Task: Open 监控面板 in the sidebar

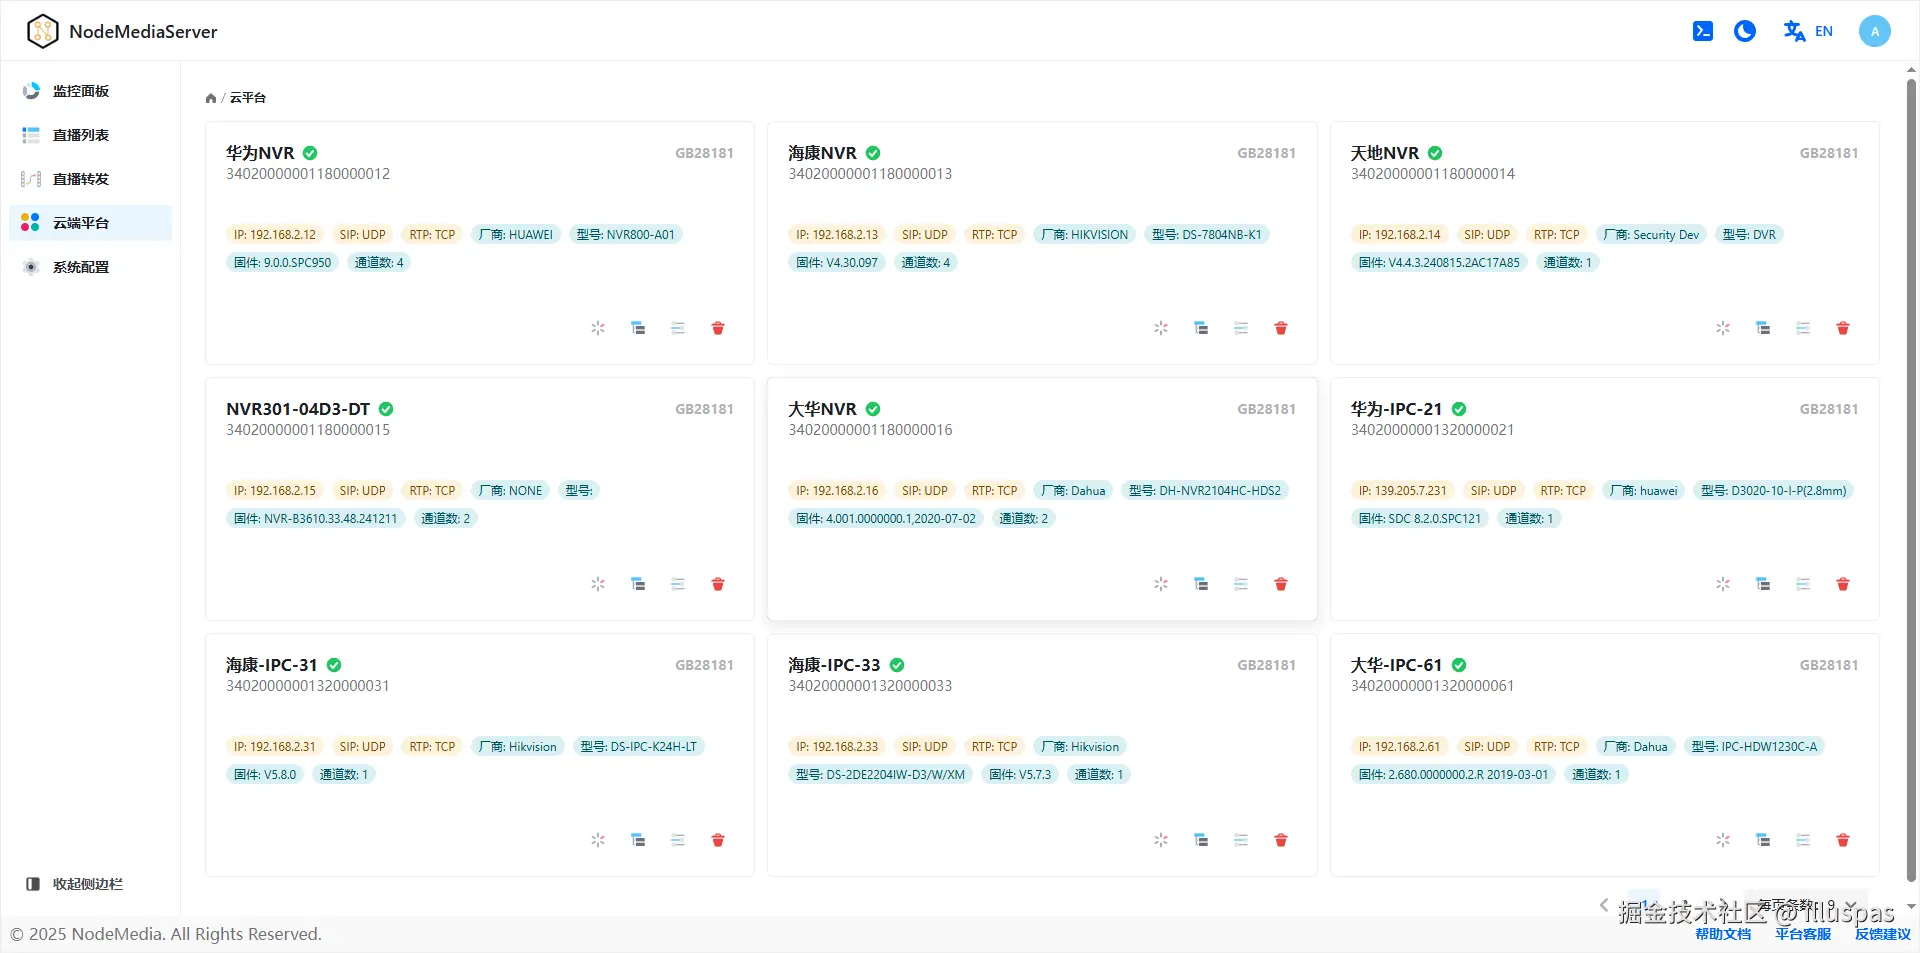Action: (91, 91)
